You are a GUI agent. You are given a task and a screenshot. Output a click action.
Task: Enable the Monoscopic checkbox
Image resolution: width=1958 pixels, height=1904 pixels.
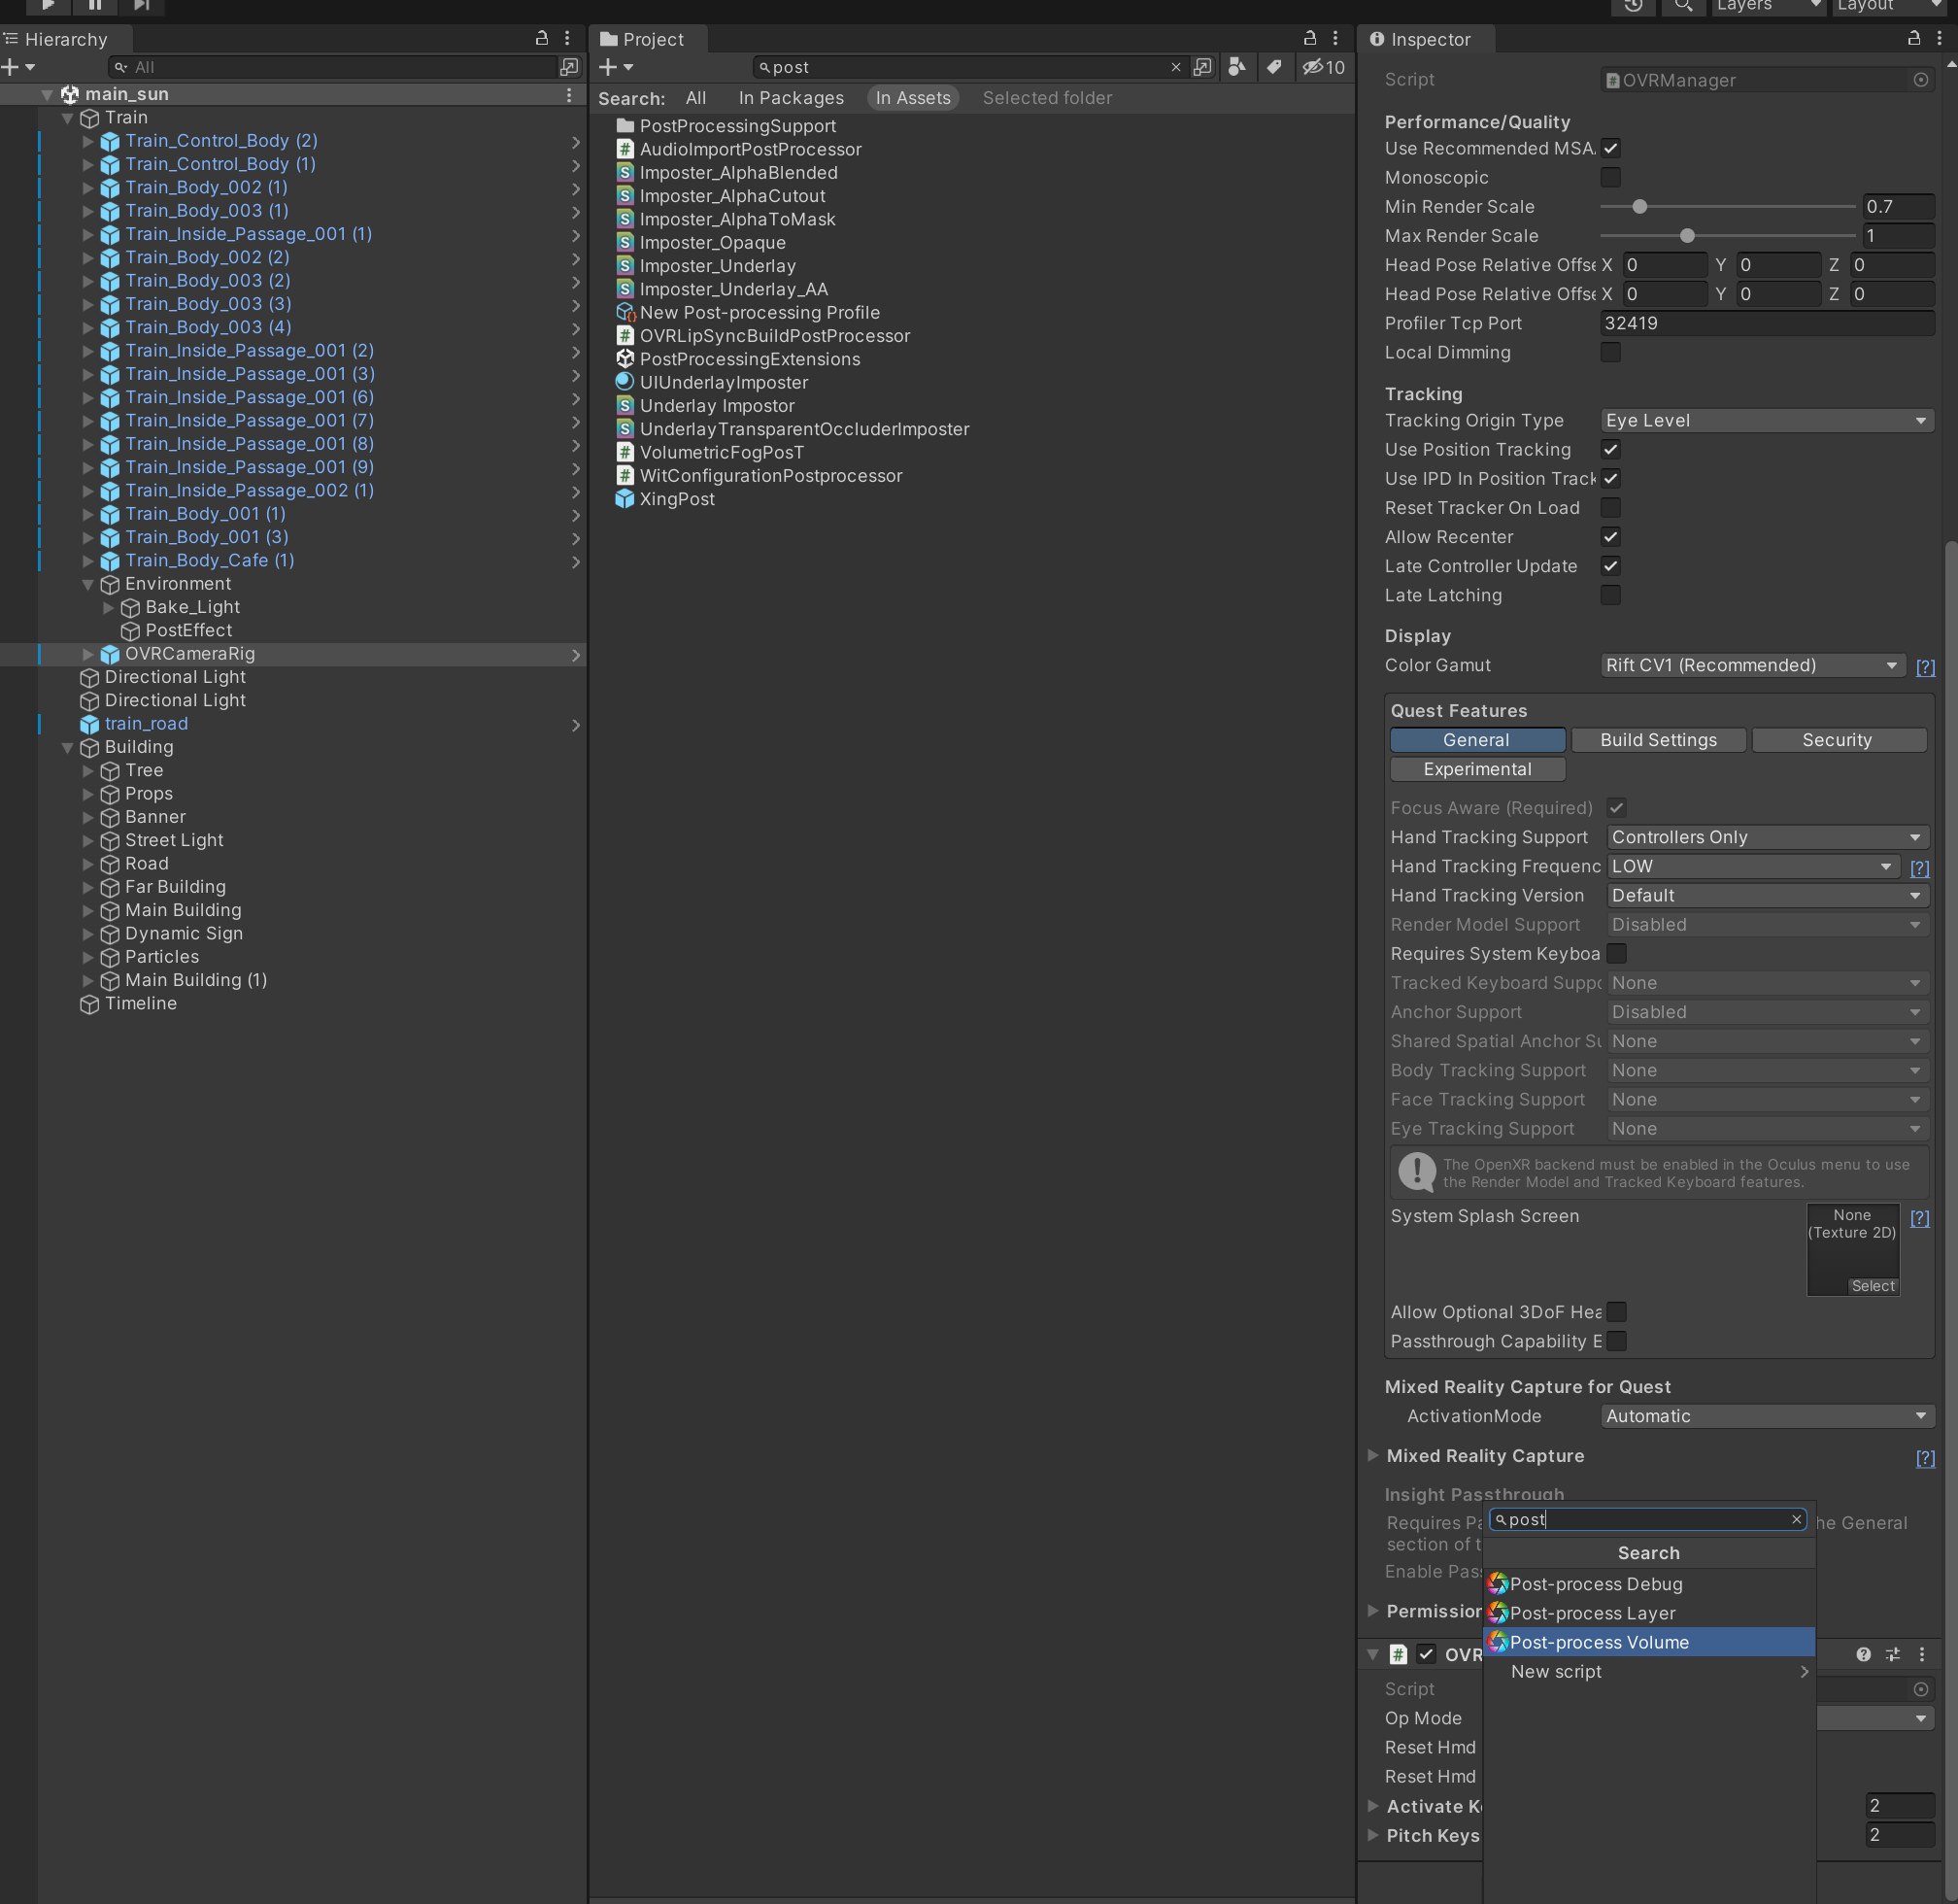[1610, 177]
